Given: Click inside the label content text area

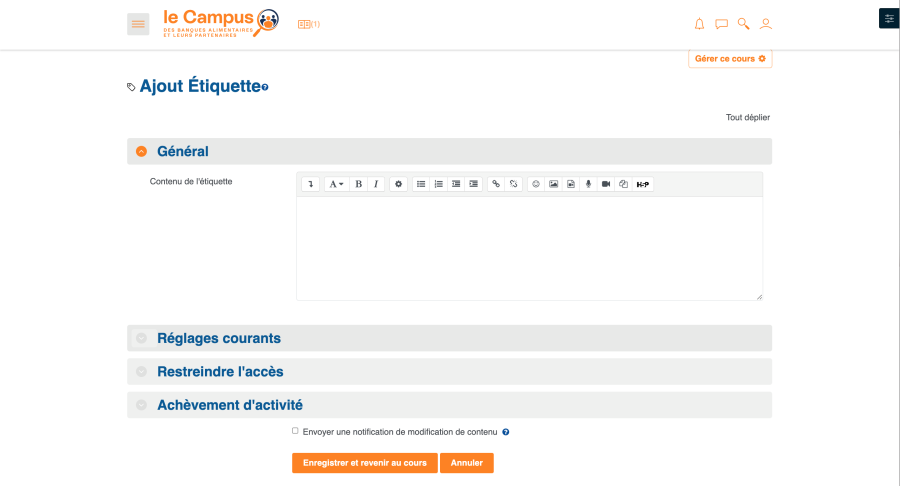Looking at the screenshot, I should click(529, 248).
